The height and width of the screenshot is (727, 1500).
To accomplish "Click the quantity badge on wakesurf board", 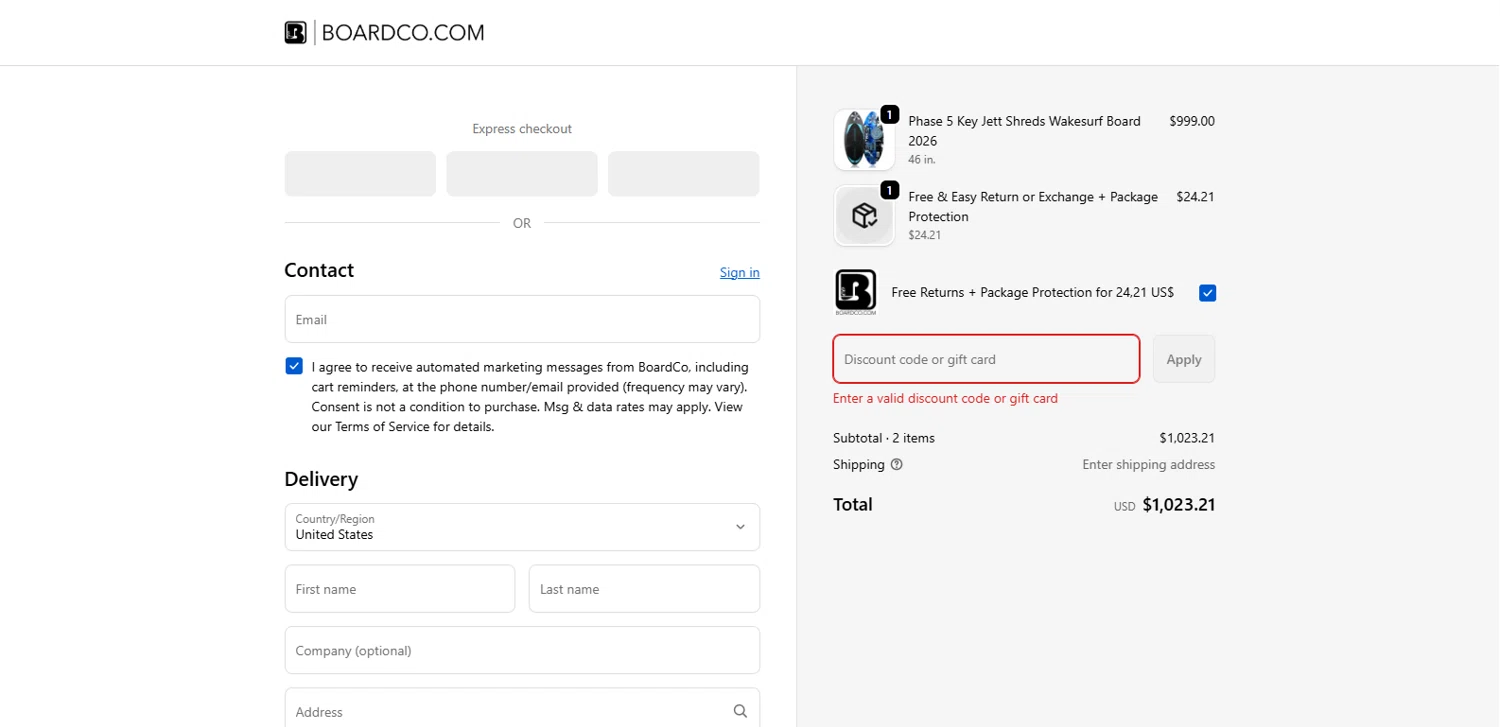I will pos(890,114).
